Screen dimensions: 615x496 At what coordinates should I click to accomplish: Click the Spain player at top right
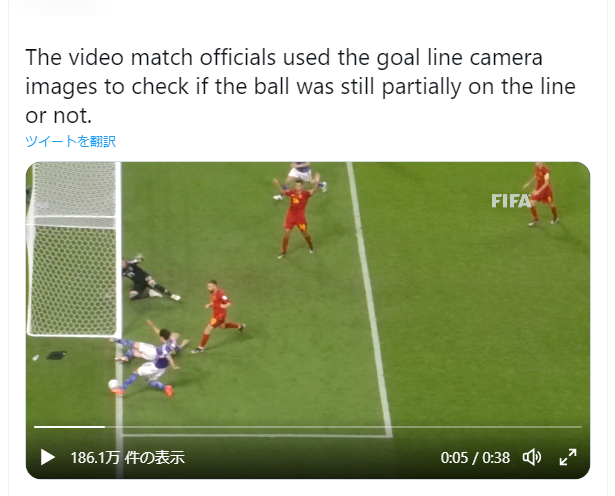(x=542, y=194)
